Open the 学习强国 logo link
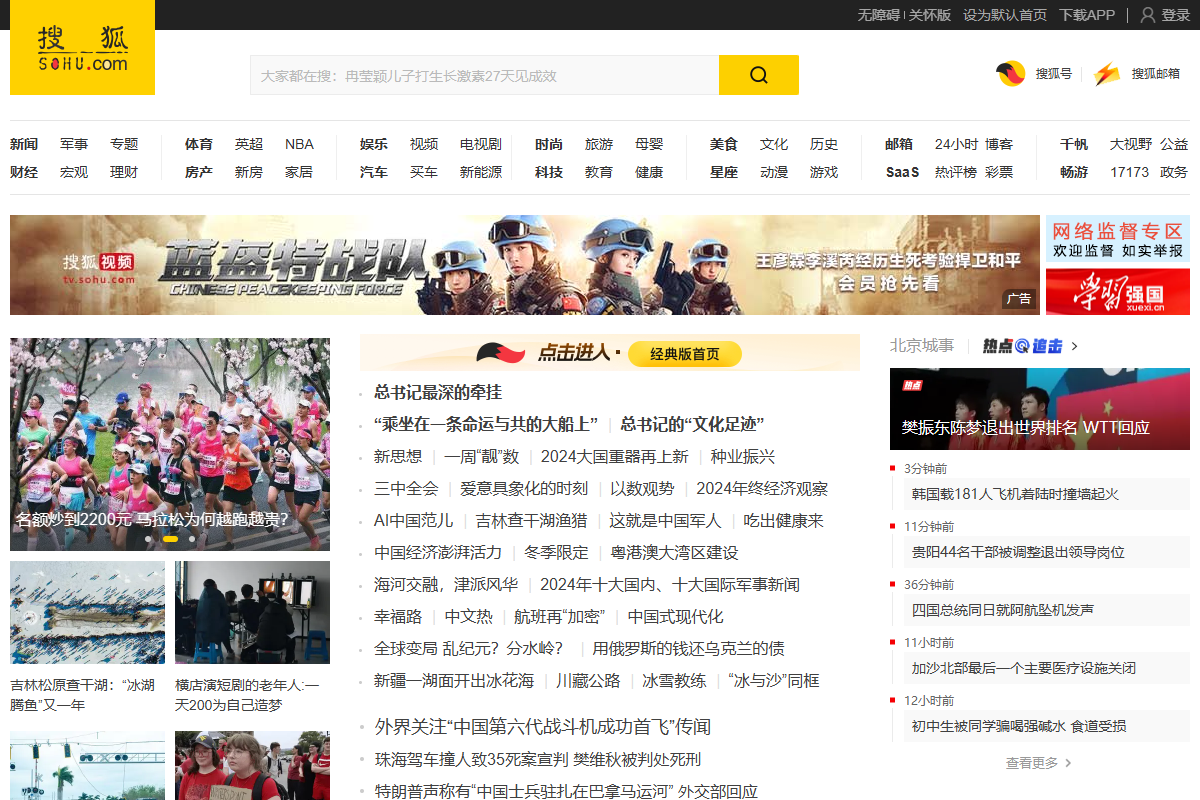 tap(1117, 293)
